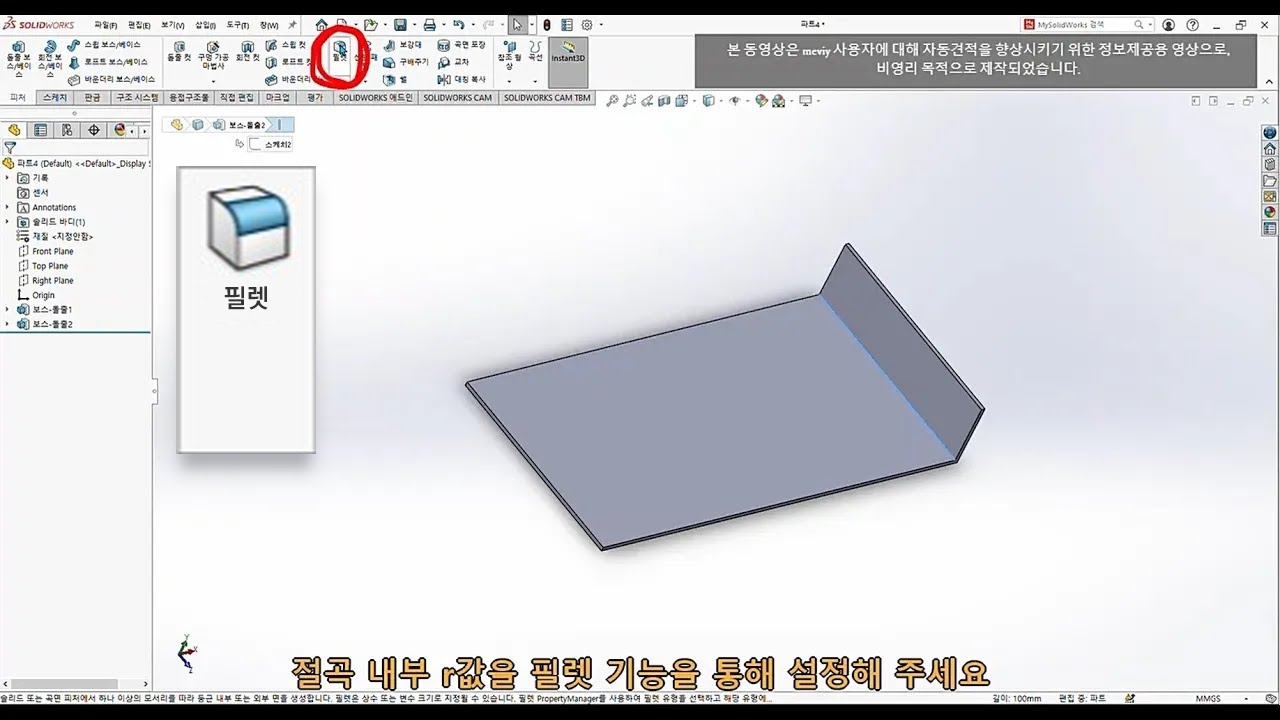Open 삽입(I) menu
This screenshot has width=1280, height=720.
(205, 24)
